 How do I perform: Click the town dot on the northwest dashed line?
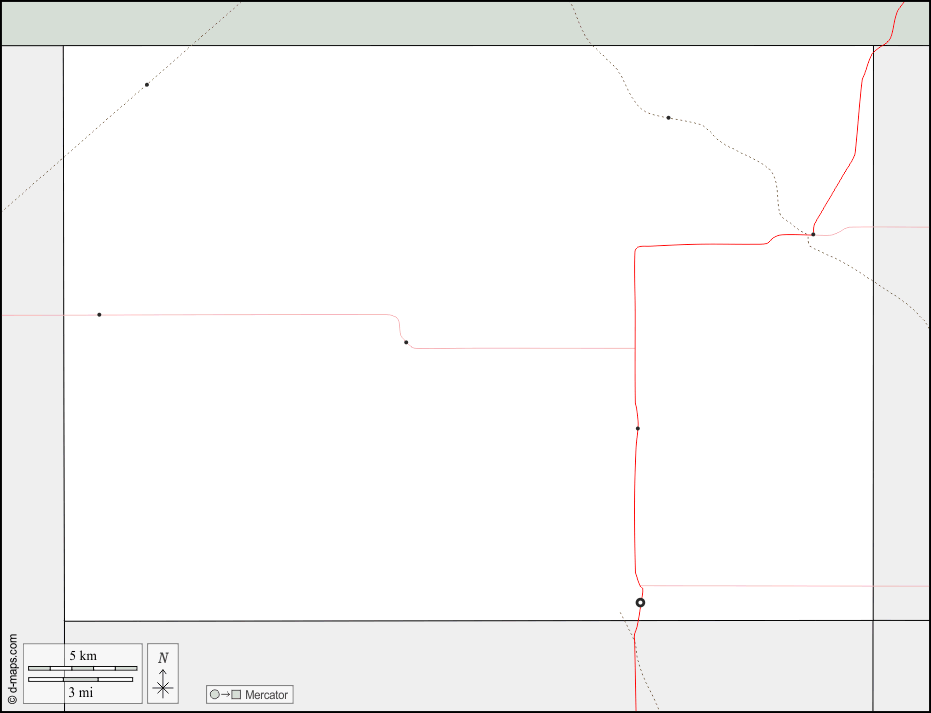coord(146,84)
